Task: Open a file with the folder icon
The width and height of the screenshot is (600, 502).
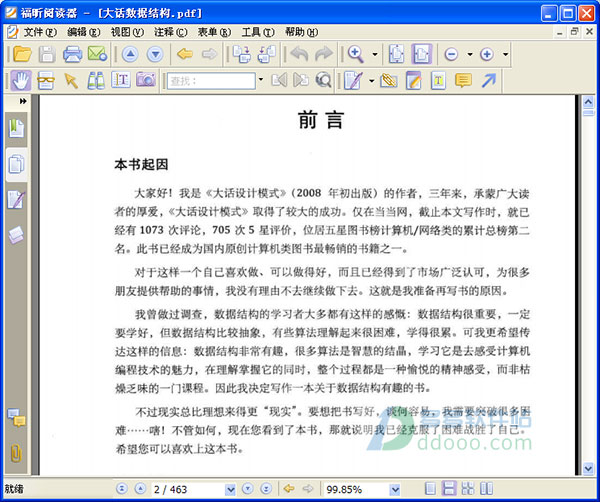Action: click(22, 54)
